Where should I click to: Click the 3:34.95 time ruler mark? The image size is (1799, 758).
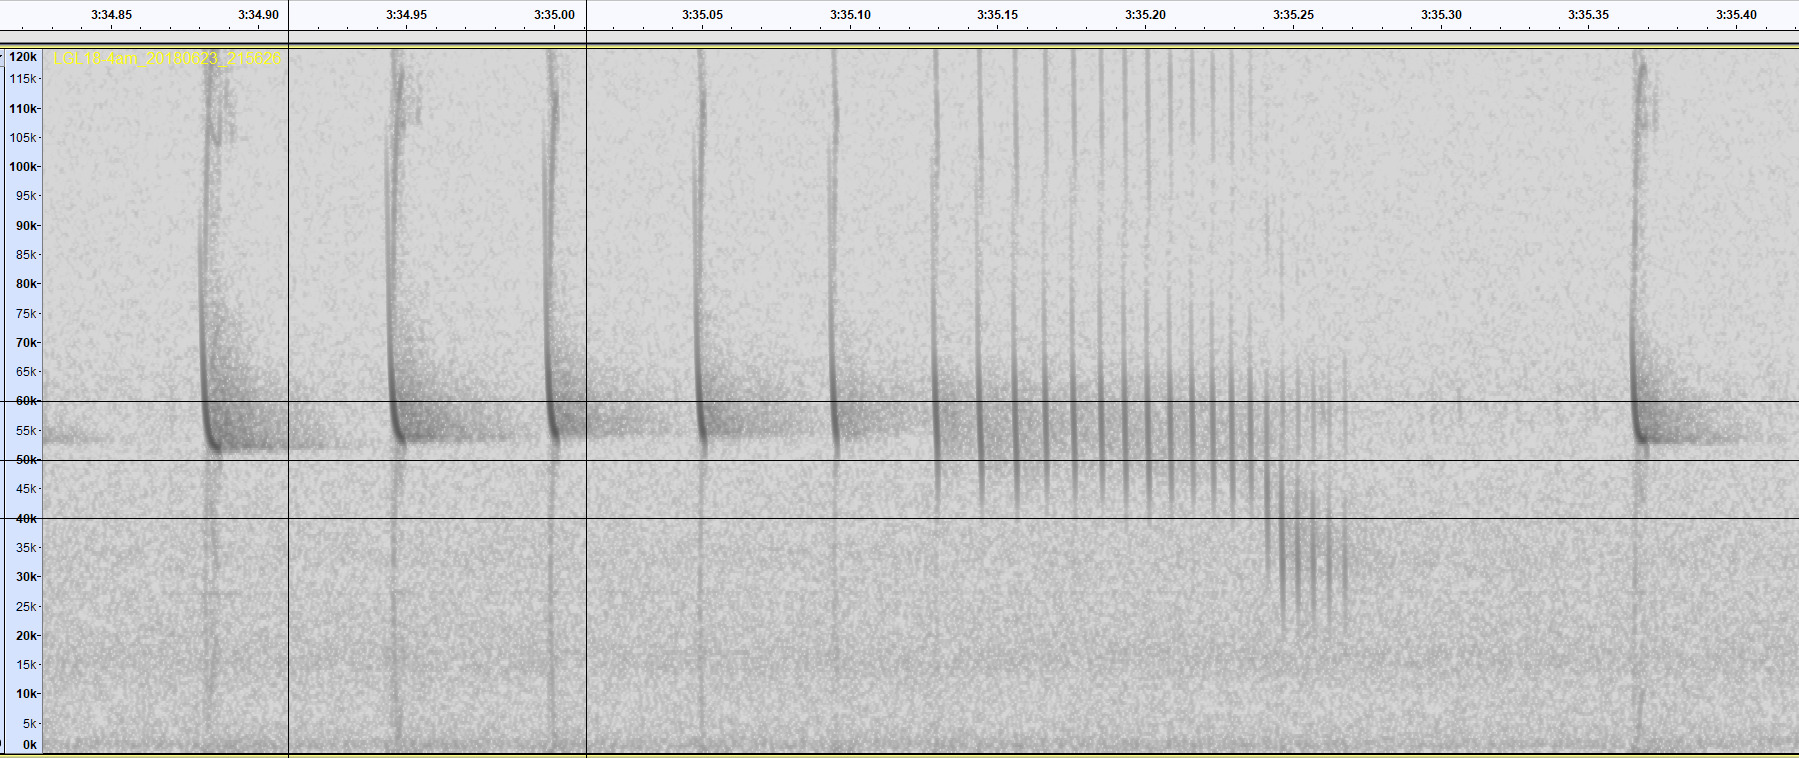tap(407, 15)
